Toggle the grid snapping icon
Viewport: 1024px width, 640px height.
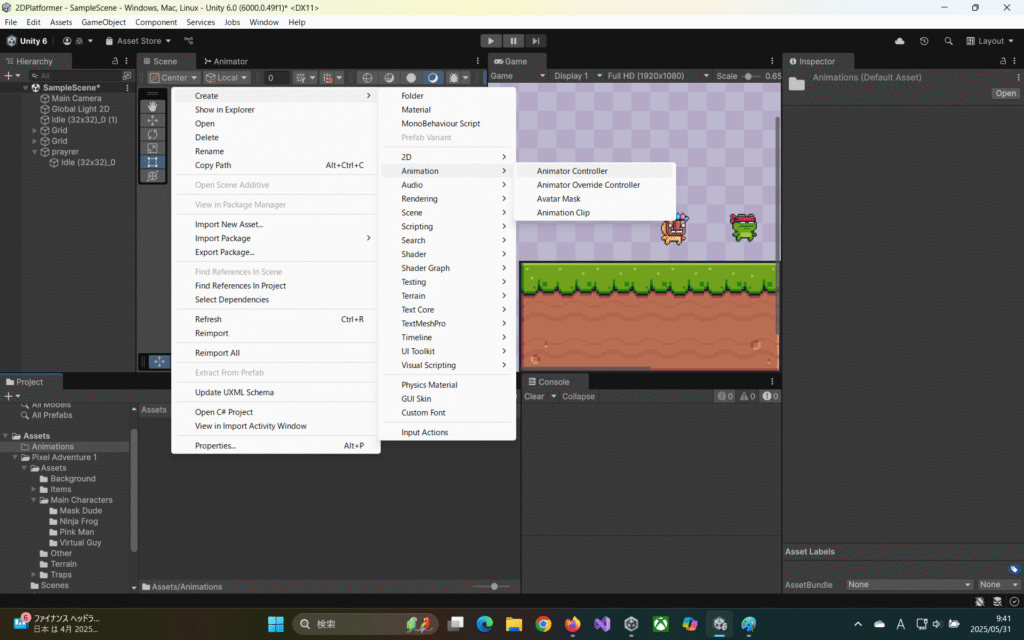click(300, 78)
